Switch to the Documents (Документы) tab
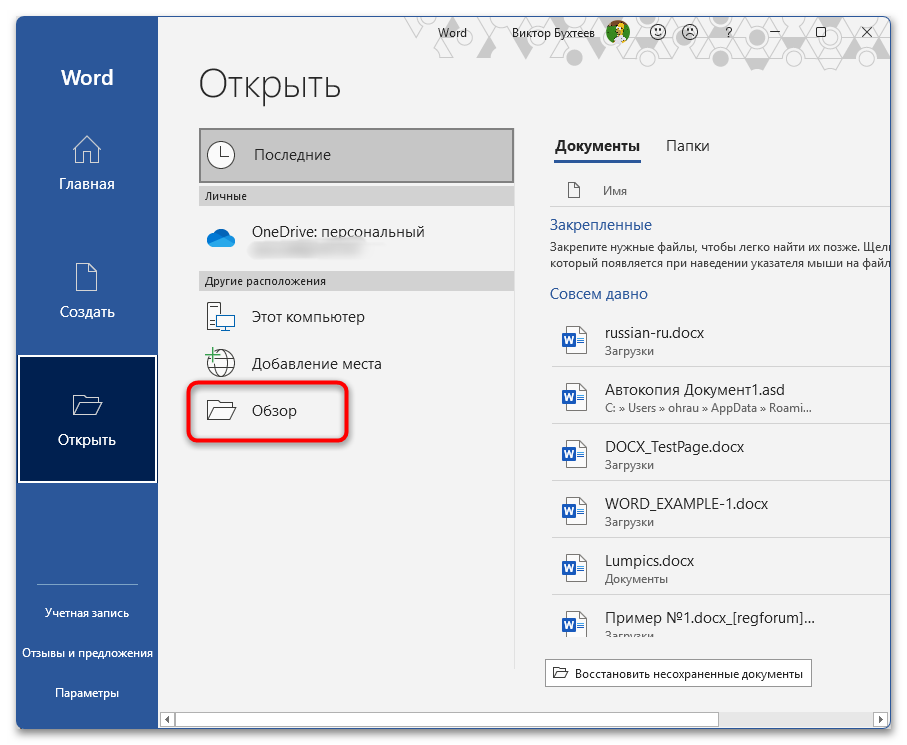 [597, 146]
